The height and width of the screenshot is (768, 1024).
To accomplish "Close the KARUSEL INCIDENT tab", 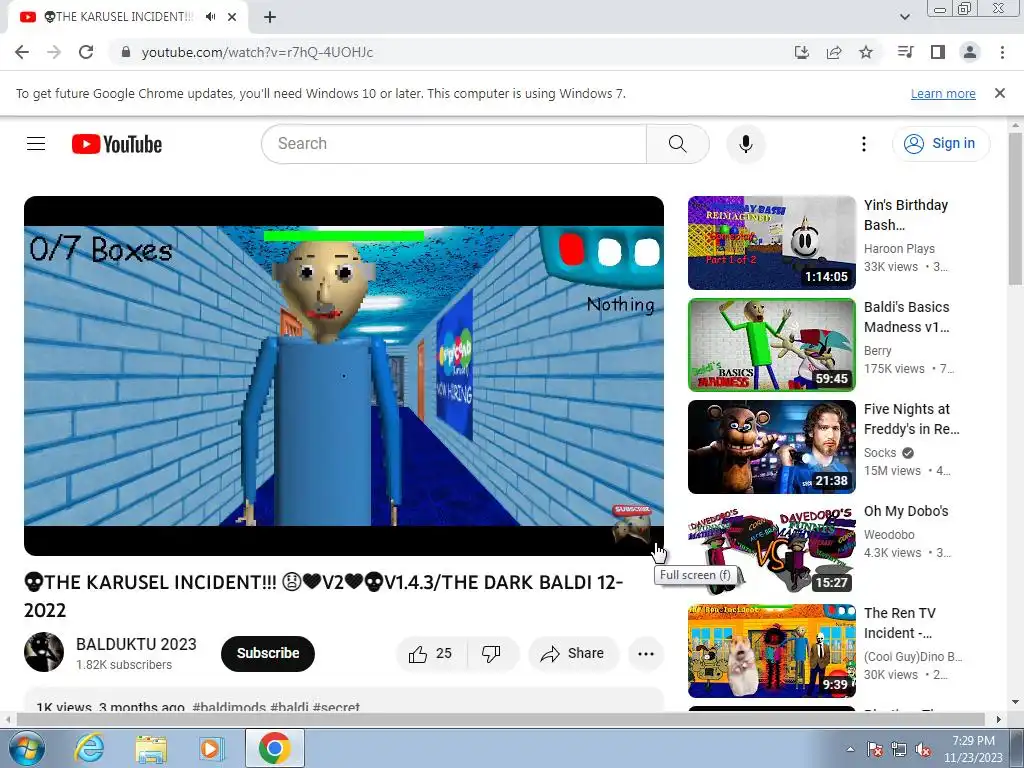I will (x=232, y=17).
